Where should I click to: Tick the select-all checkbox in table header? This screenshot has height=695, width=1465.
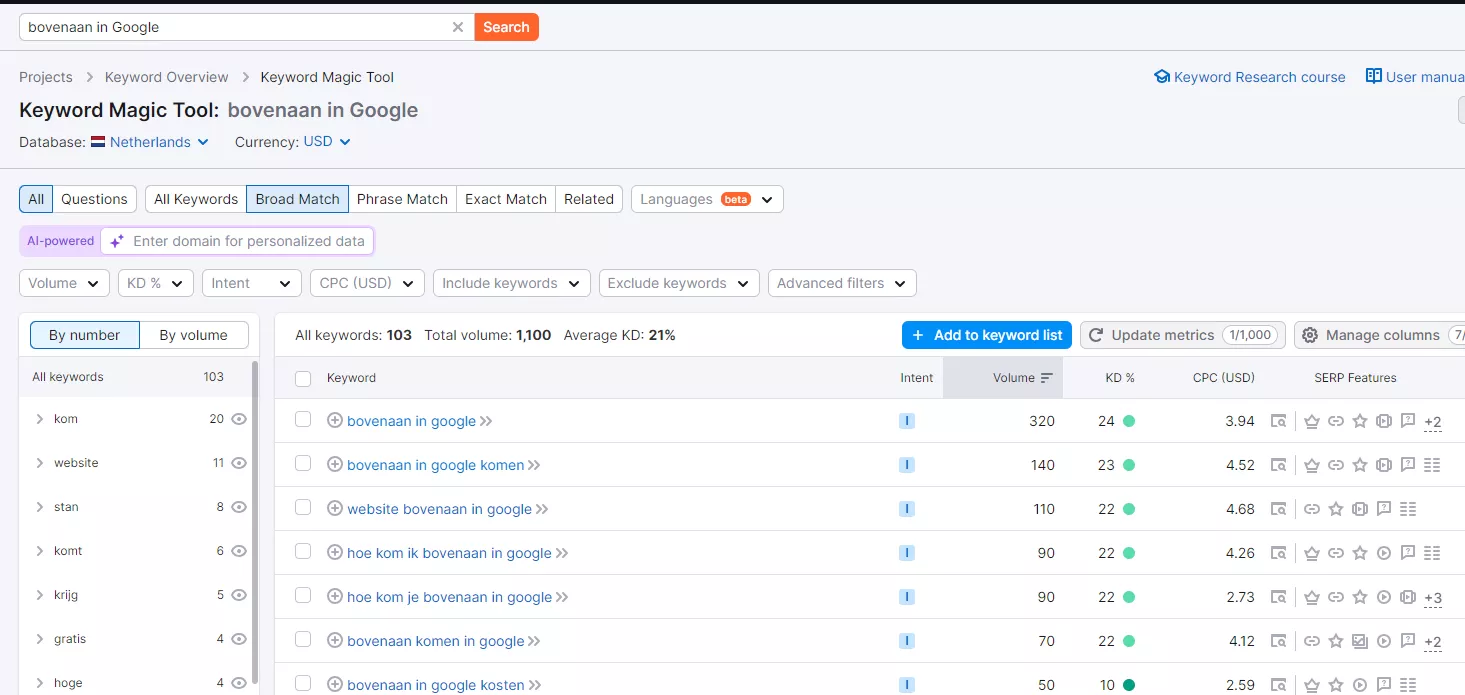303,378
